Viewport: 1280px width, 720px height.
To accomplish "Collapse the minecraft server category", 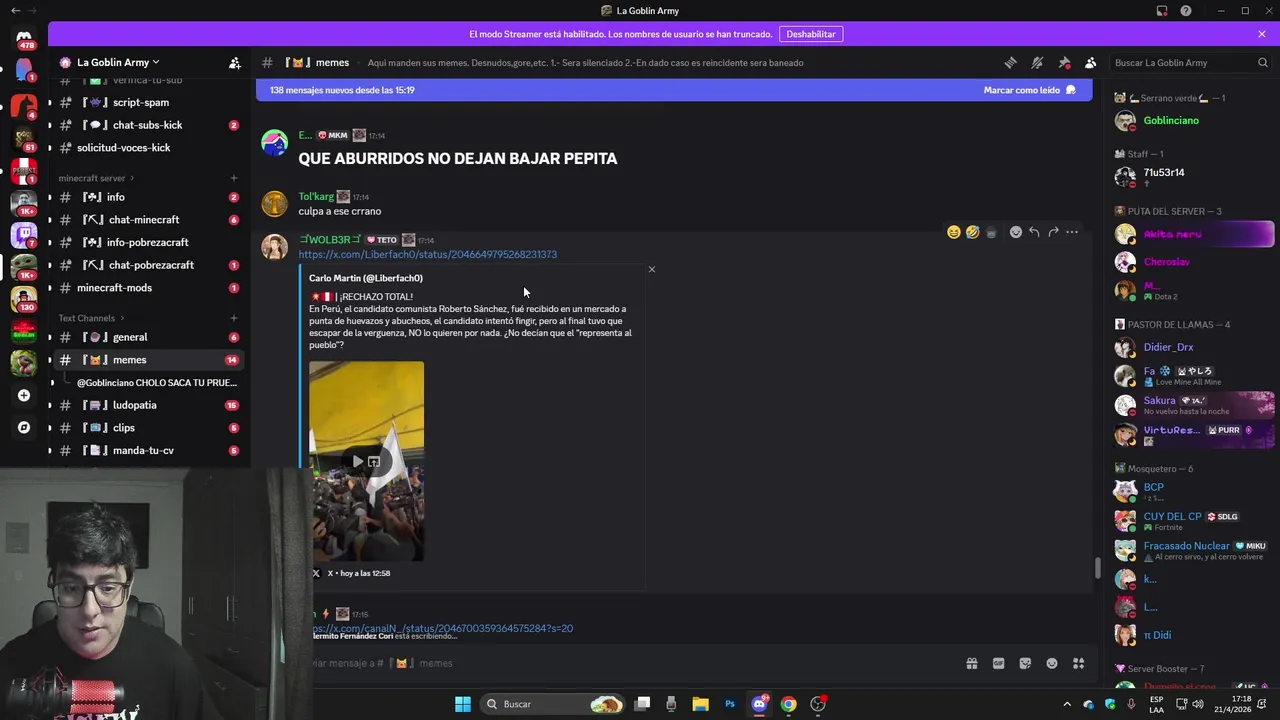I will tap(96, 178).
